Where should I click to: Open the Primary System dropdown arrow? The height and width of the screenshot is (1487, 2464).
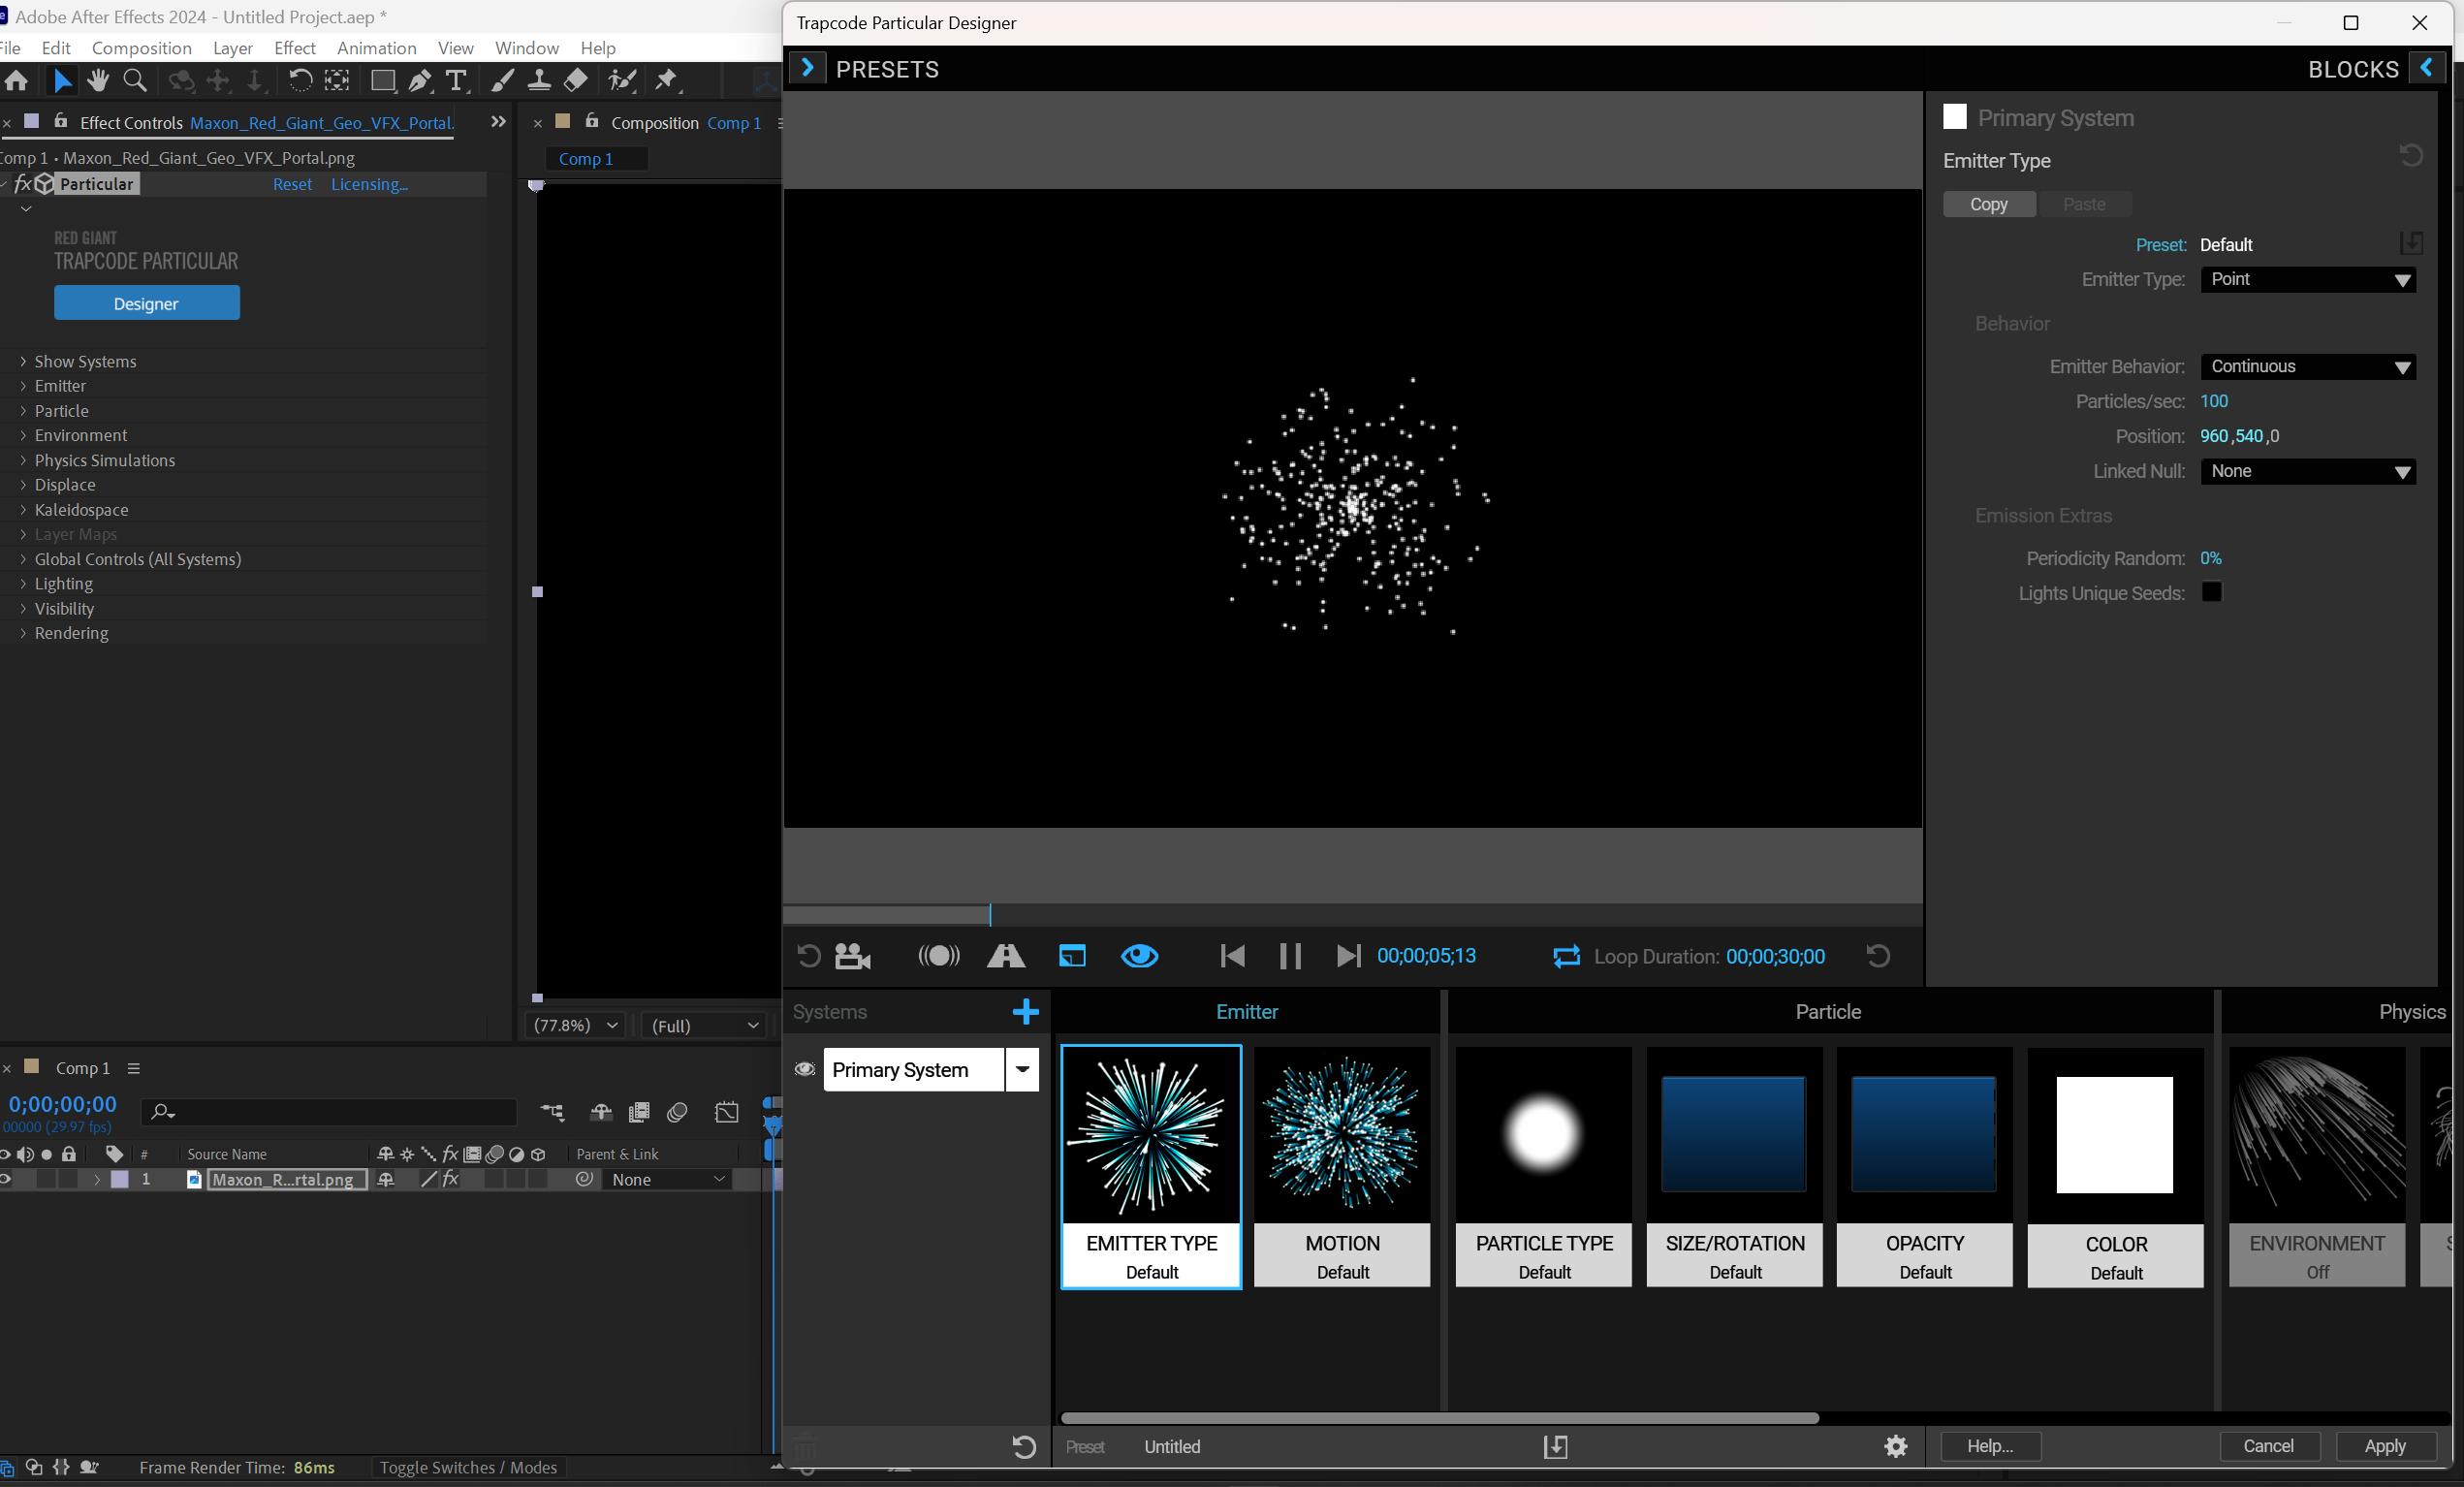[x=1021, y=1069]
